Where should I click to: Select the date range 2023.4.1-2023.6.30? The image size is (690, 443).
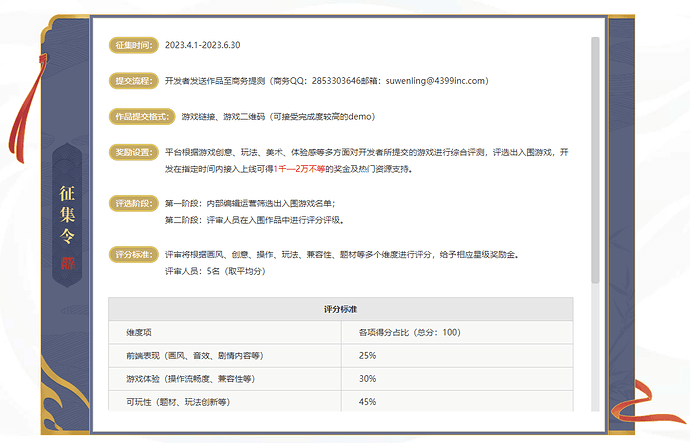(x=202, y=45)
